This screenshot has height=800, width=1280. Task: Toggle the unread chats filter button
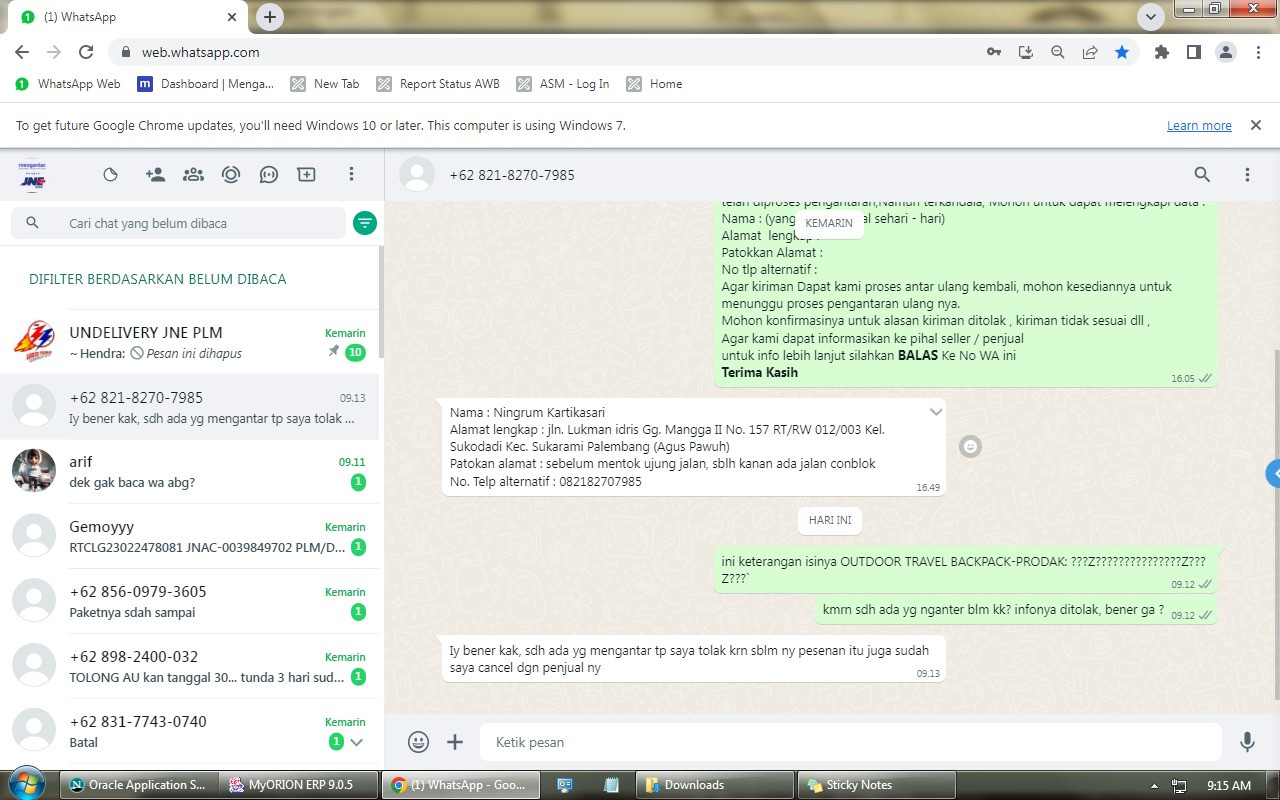click(x=365, y=223)
